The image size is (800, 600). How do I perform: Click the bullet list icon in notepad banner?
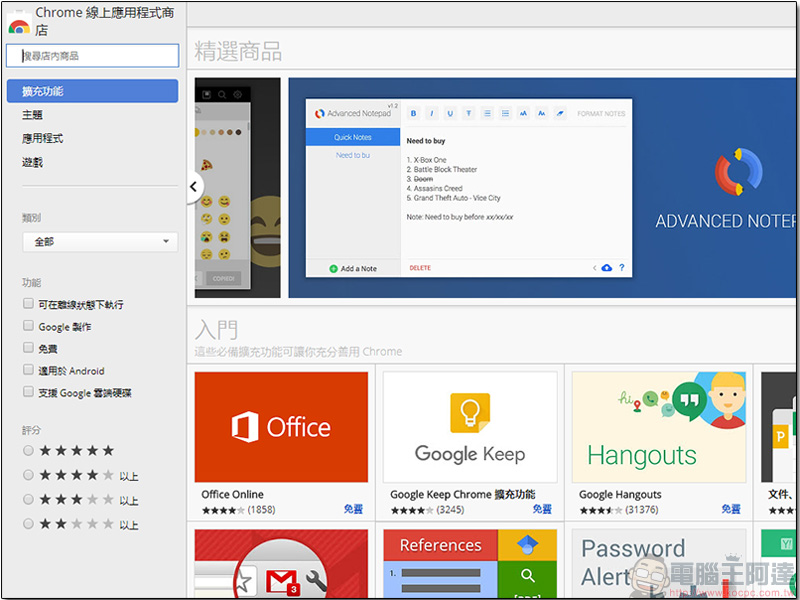coord(505,113)
